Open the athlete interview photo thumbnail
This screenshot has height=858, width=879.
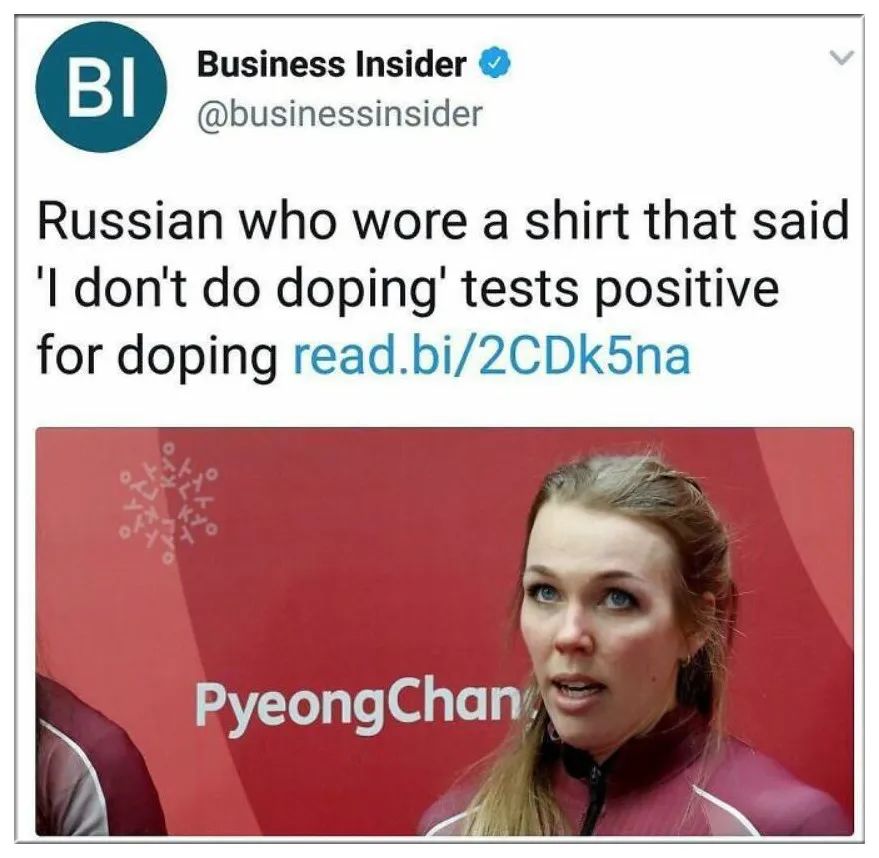click(x=445, y=631)
